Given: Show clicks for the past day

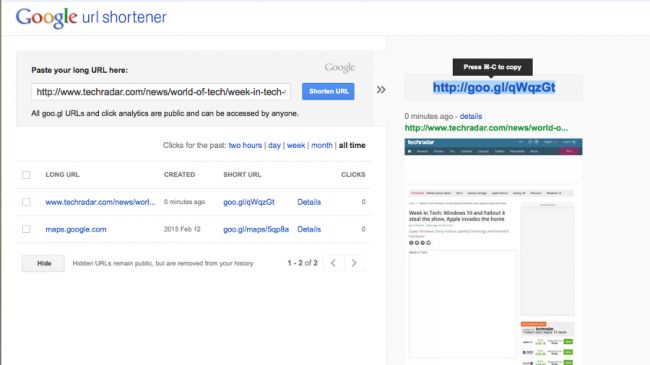Looking at the screenshot, I should (x=274, y=145).
